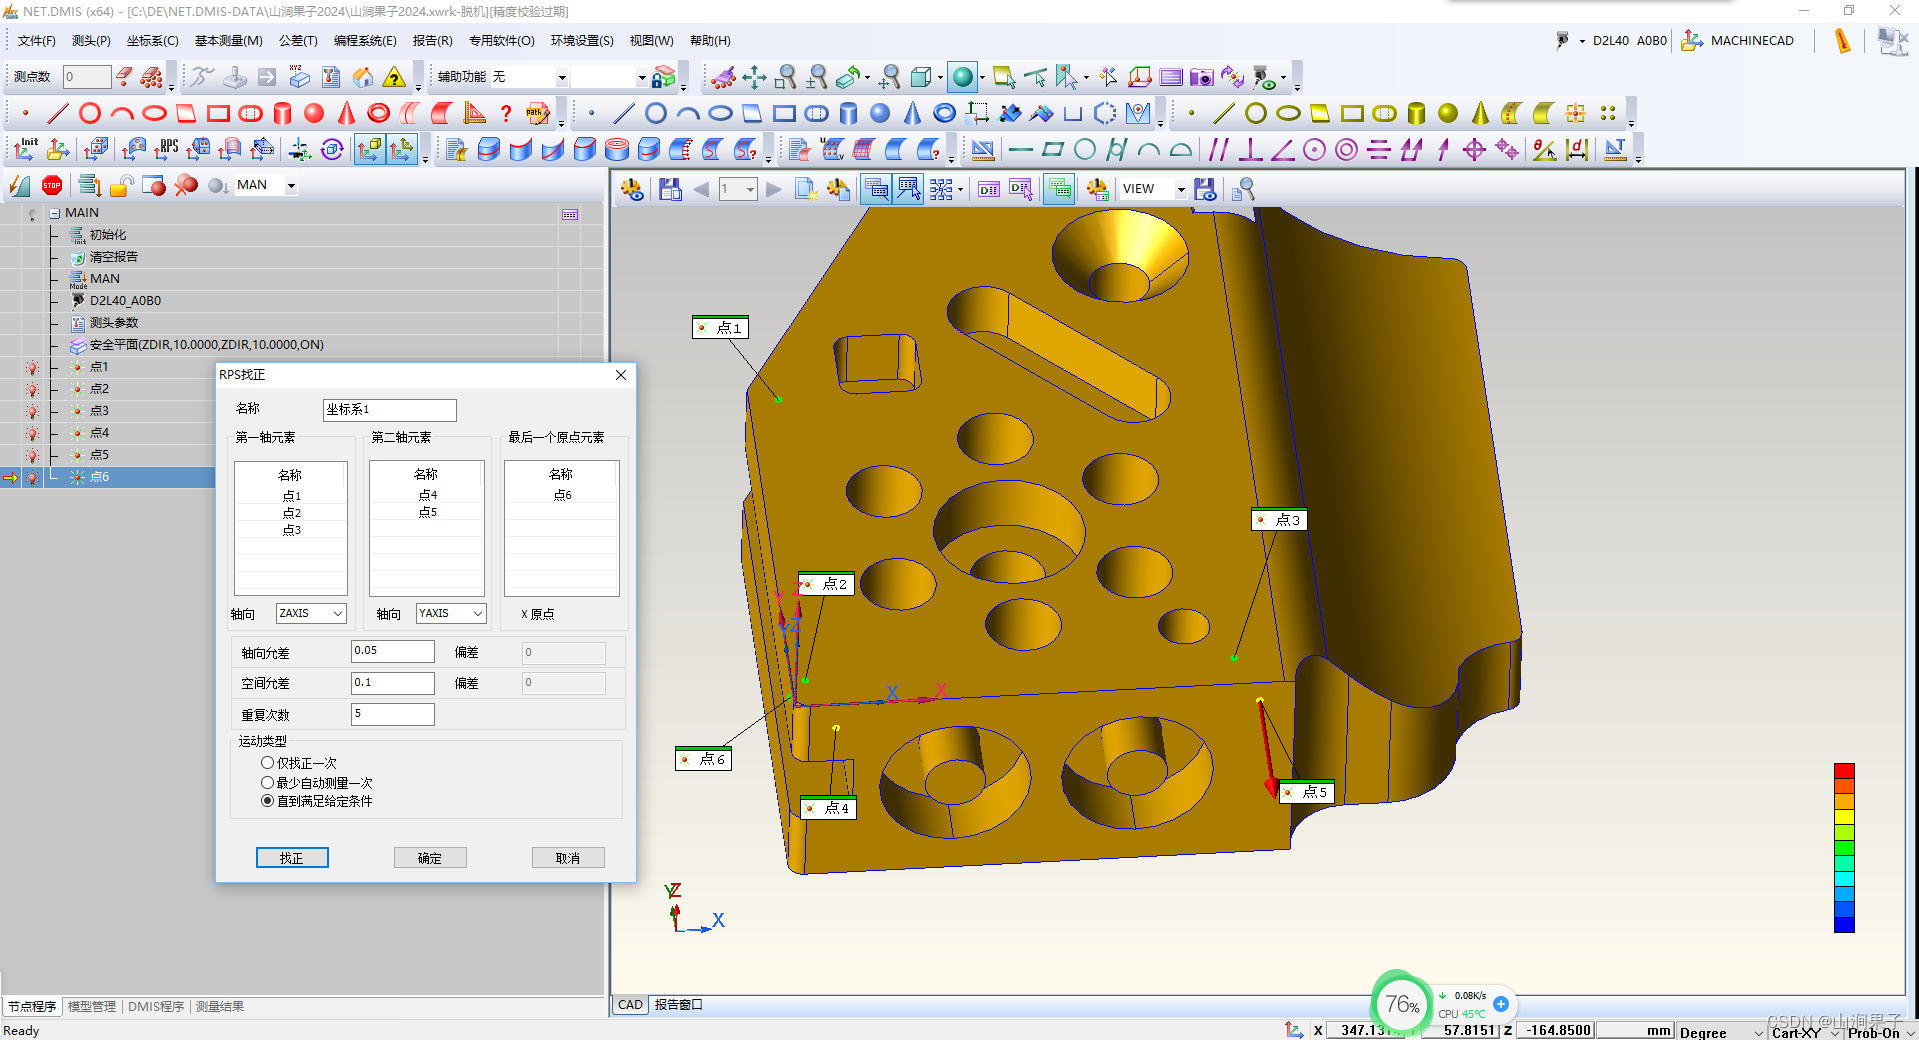Toggle the light bulb for 点4
This screenshot has width=1919, height=1040.
pyautogui.click(x=32, y=433)
